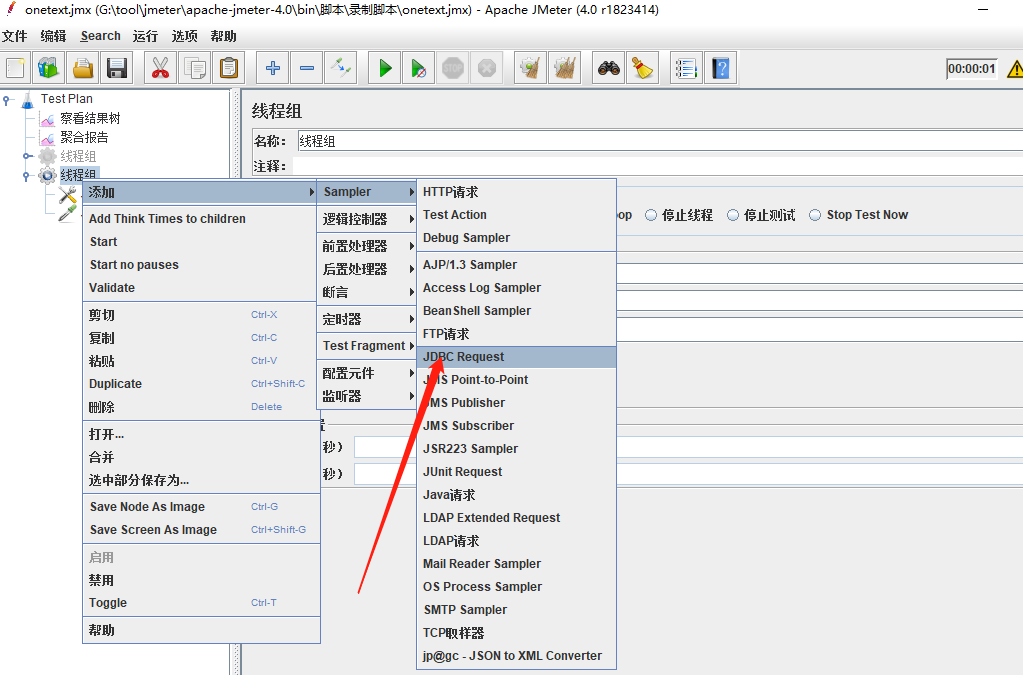The image size is (1023, 675).
Task: Click Validate in context menu
Action: tap(200, 288)
